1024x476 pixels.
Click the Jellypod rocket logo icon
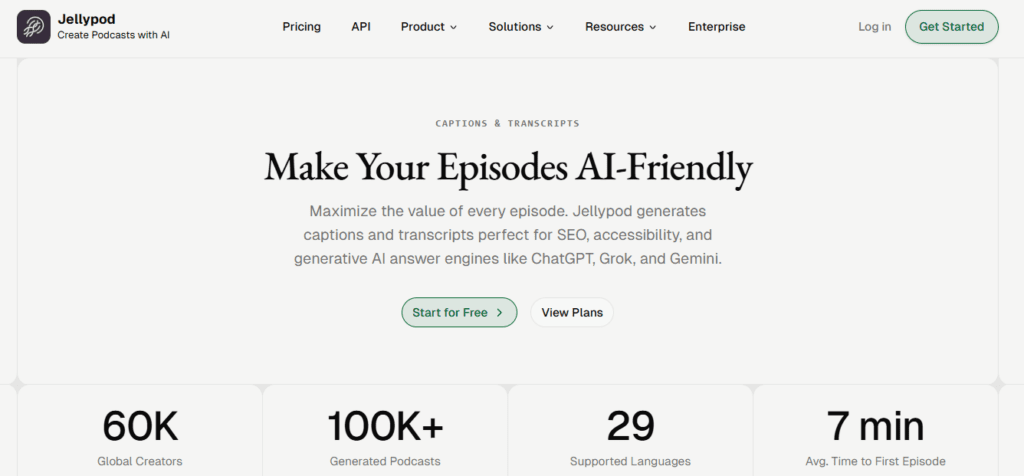click(x=34, y=27)
